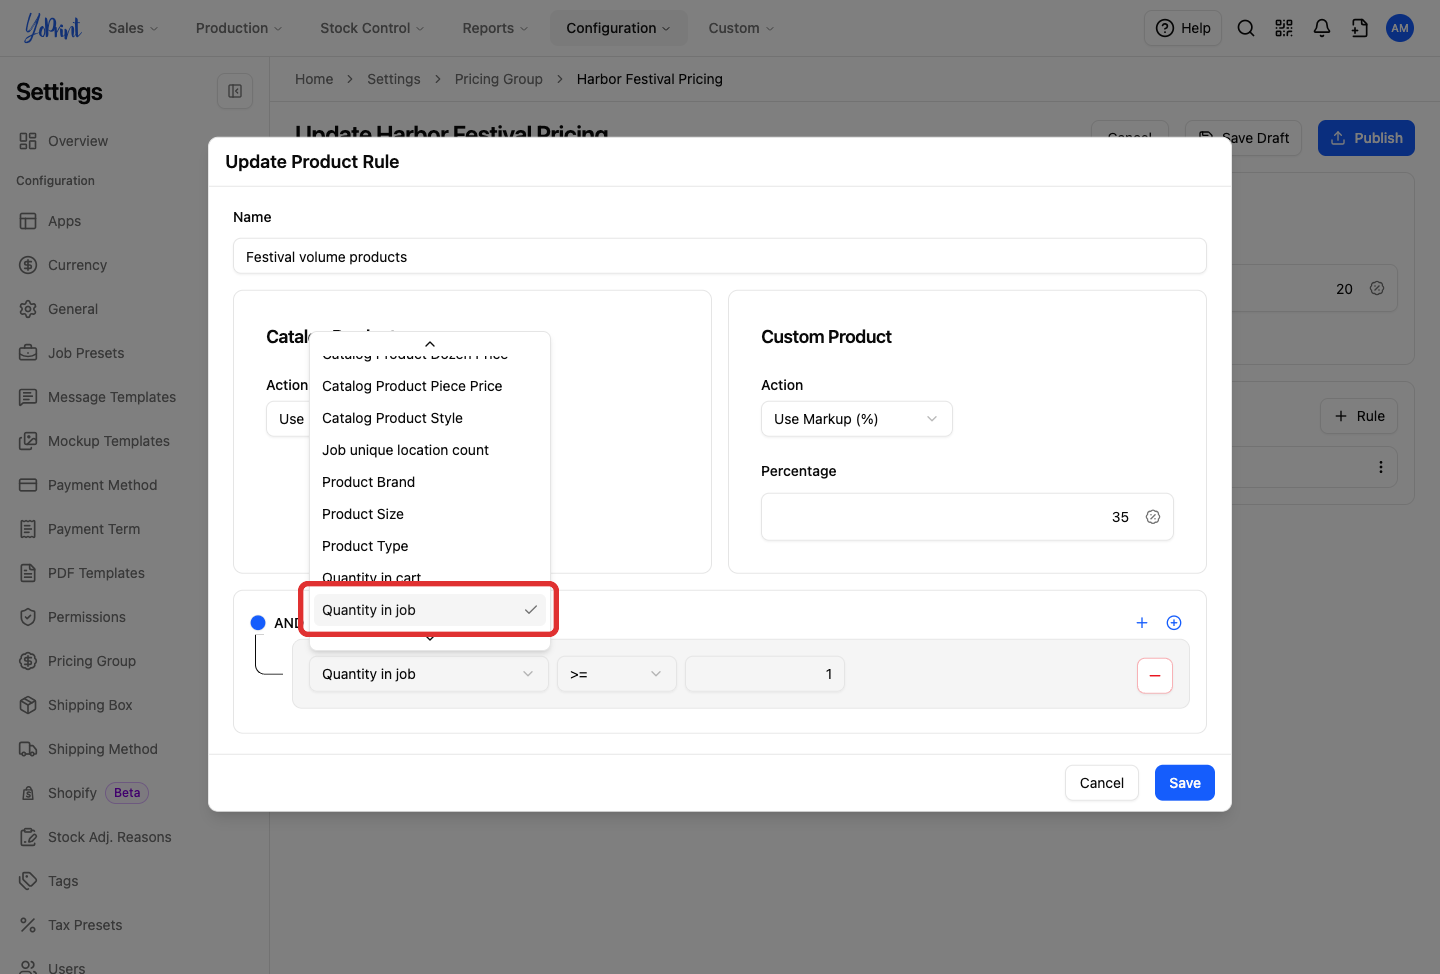Image resolution: width=1440 pixels, height=974 pixels.
Task: Open the Quantity in job field dropdown
Action: [429, 674]
